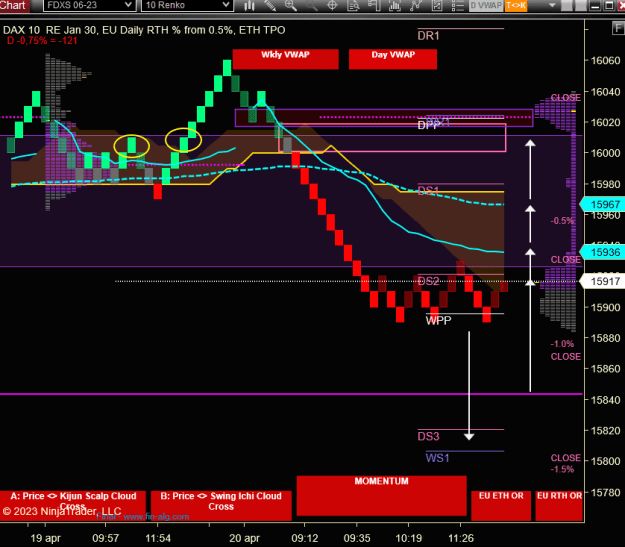
Task: Open the strategies icon
Action: (416, 5)
